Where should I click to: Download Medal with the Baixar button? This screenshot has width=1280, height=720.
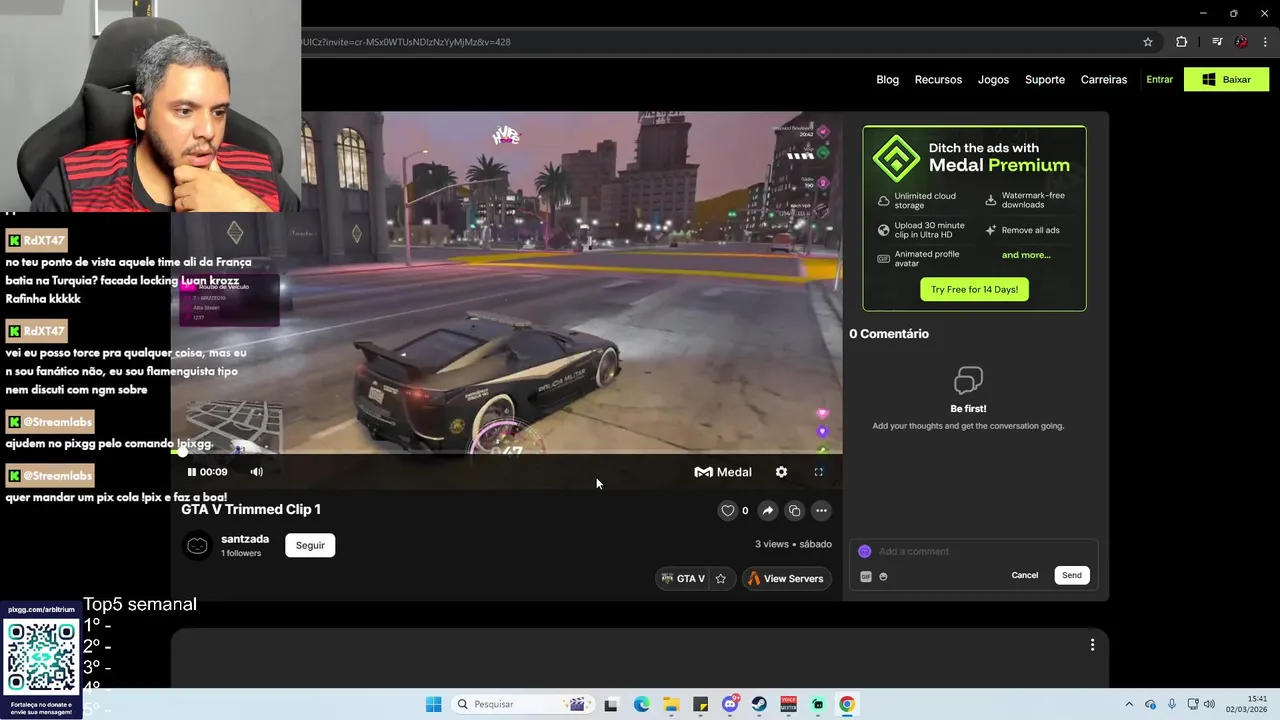point(1226,80)
